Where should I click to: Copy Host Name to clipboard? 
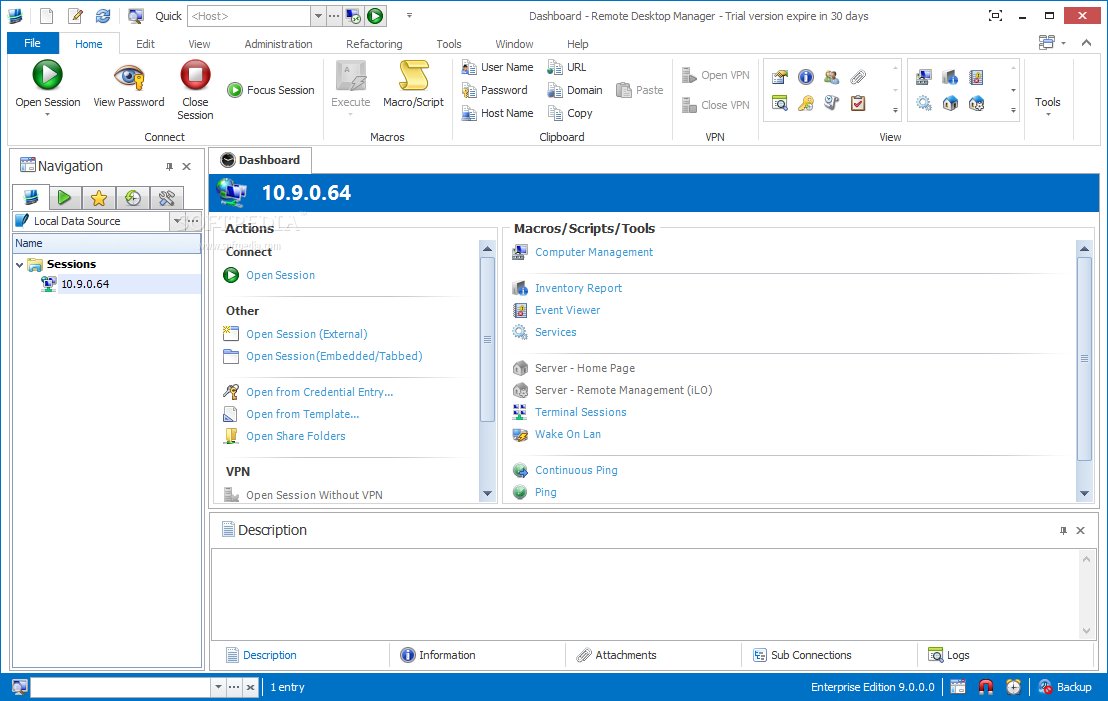(x=497, y=113)
